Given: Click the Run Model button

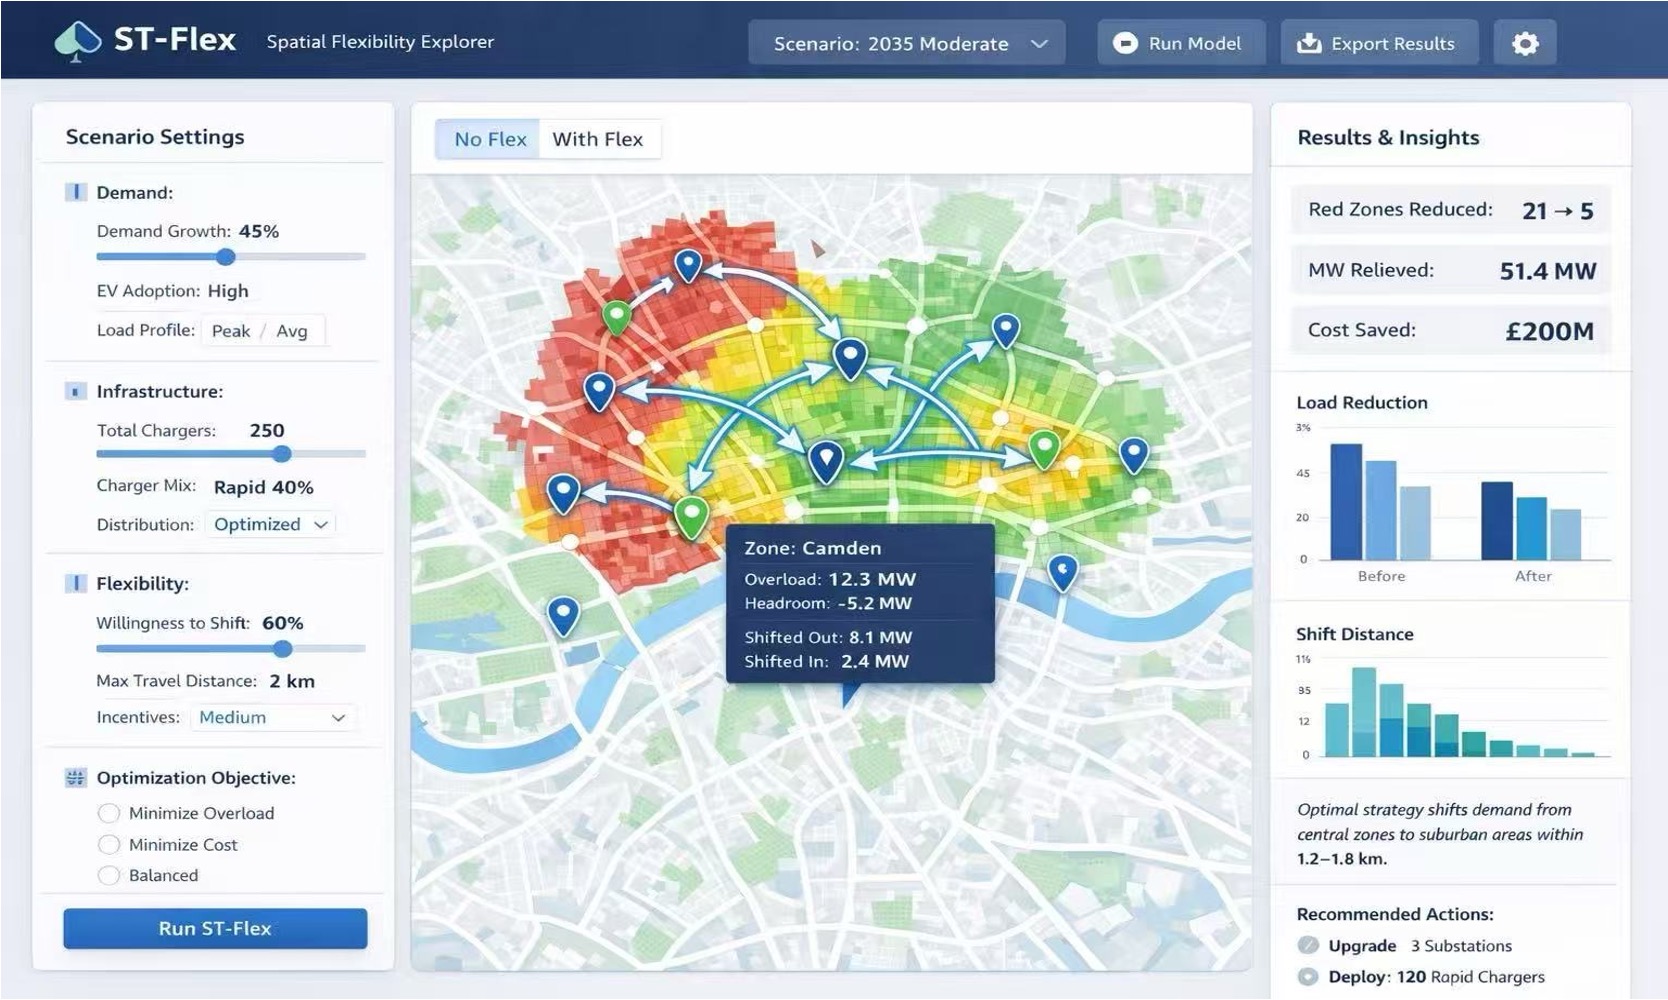Looking at the screenshot, I should [1180, 43].
